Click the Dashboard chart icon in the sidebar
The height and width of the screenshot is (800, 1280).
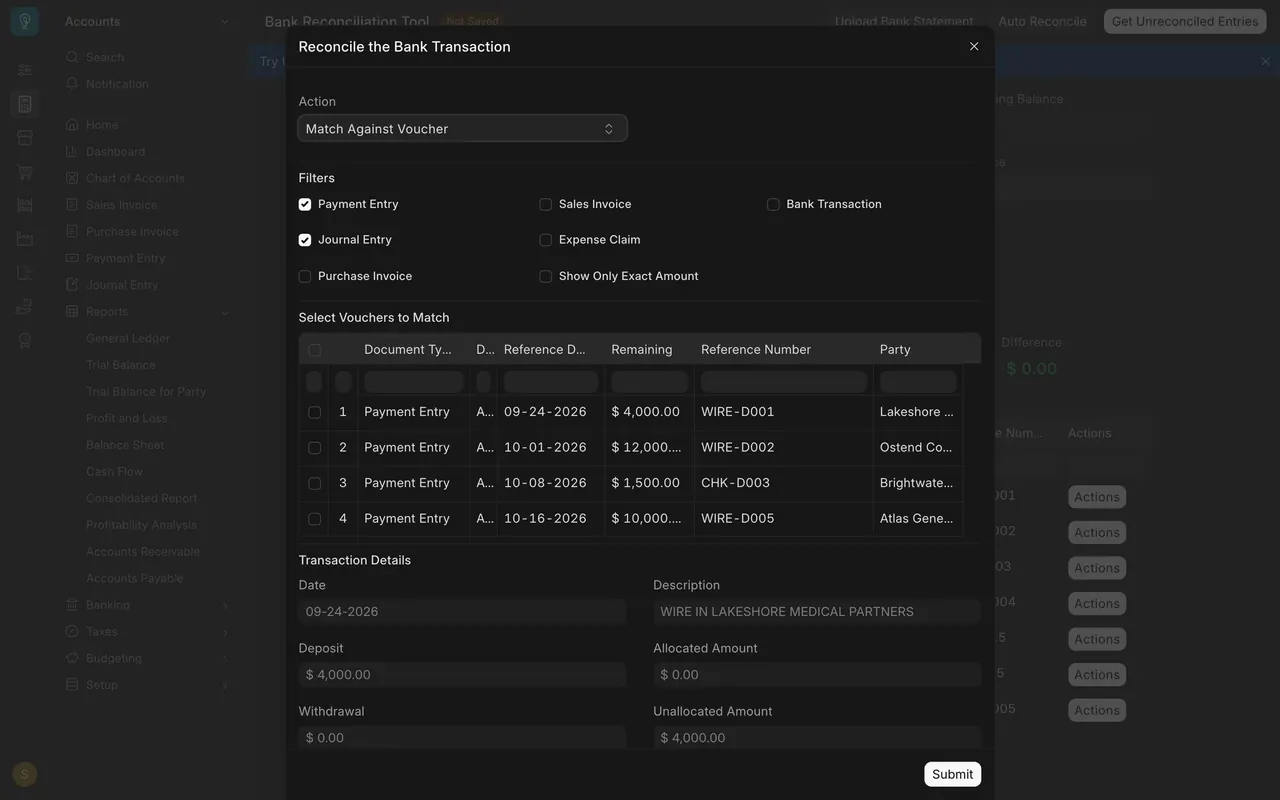pyautogui.click(x=72, y=152)
